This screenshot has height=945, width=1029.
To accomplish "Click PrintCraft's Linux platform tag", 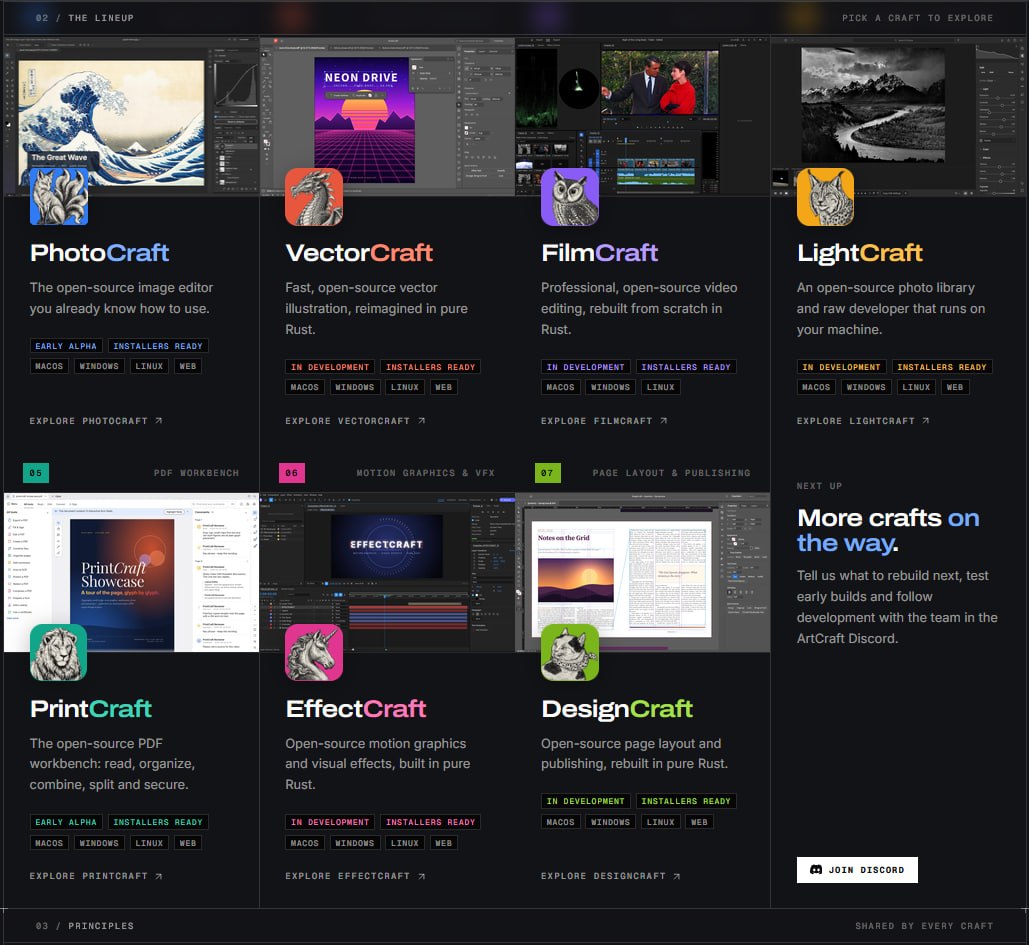I will [149, 843].
